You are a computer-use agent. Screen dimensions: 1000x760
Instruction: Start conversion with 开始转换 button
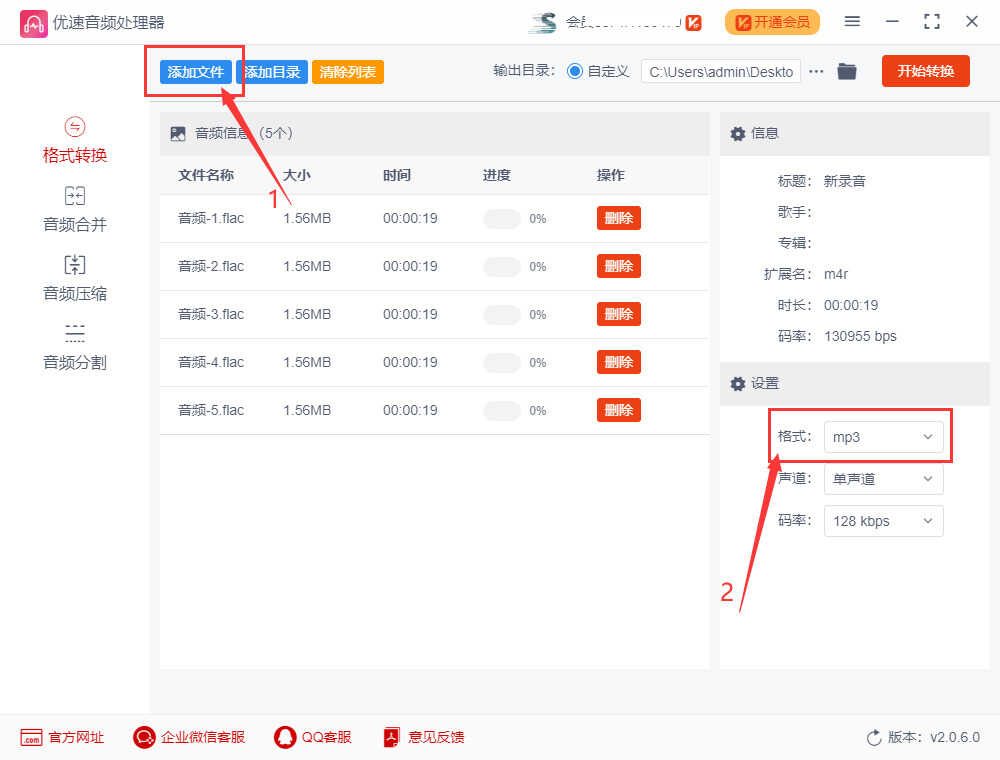coord(925,71)
